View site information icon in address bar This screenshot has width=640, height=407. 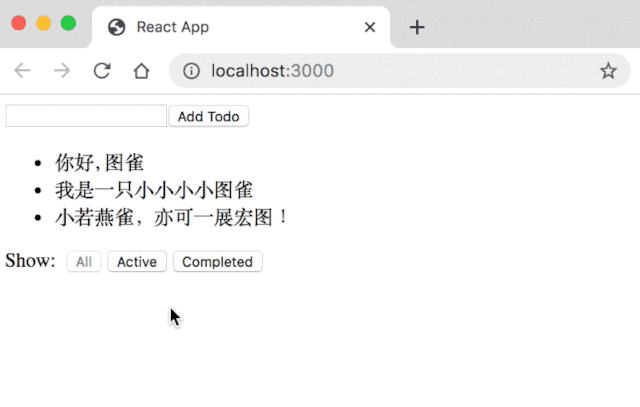(x=191, y=71)
